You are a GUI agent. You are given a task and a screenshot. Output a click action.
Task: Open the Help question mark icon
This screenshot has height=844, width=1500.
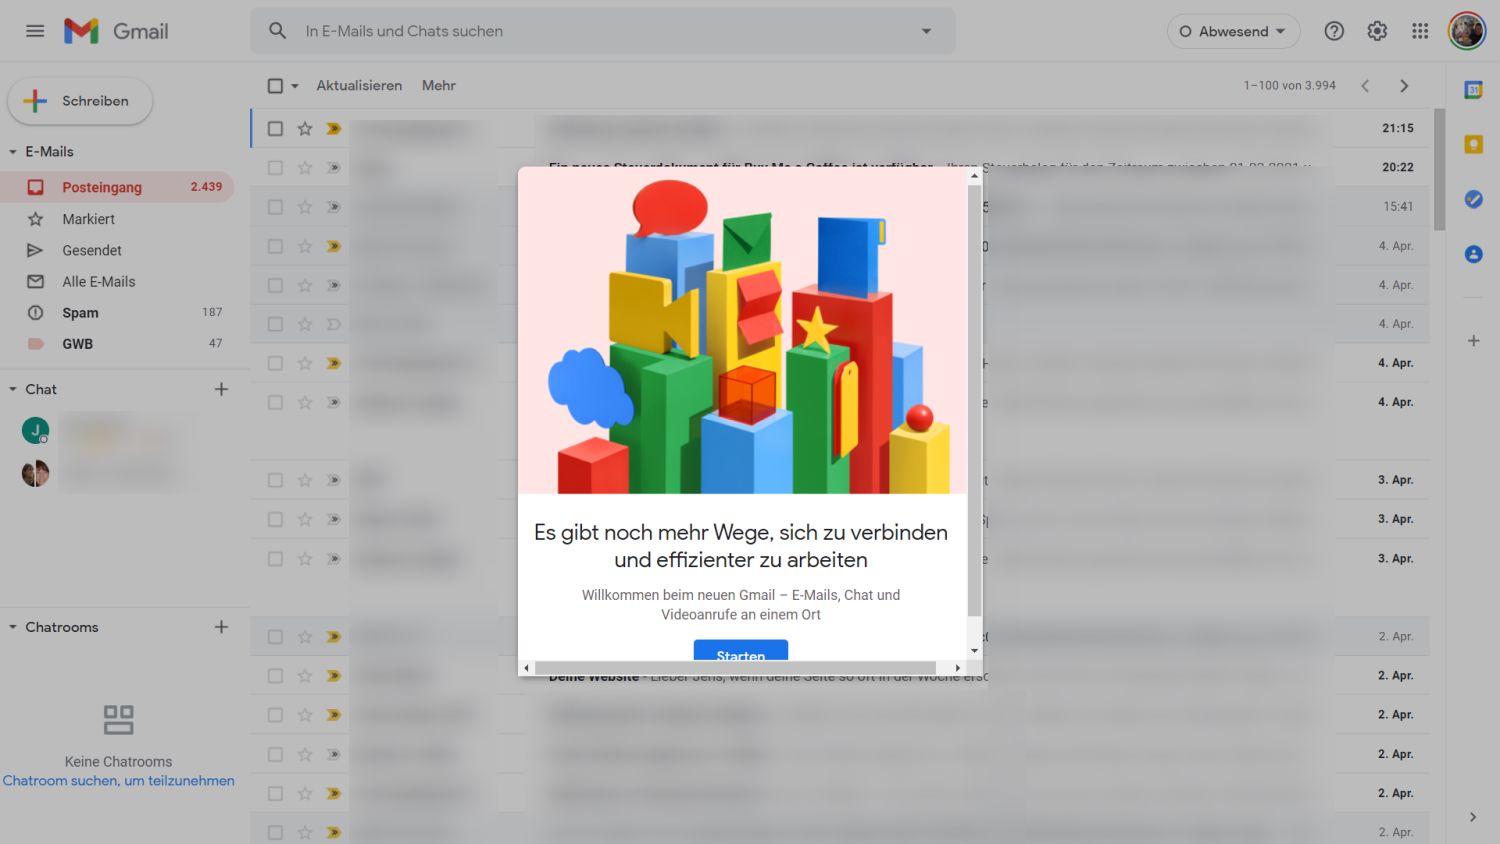1334,31
